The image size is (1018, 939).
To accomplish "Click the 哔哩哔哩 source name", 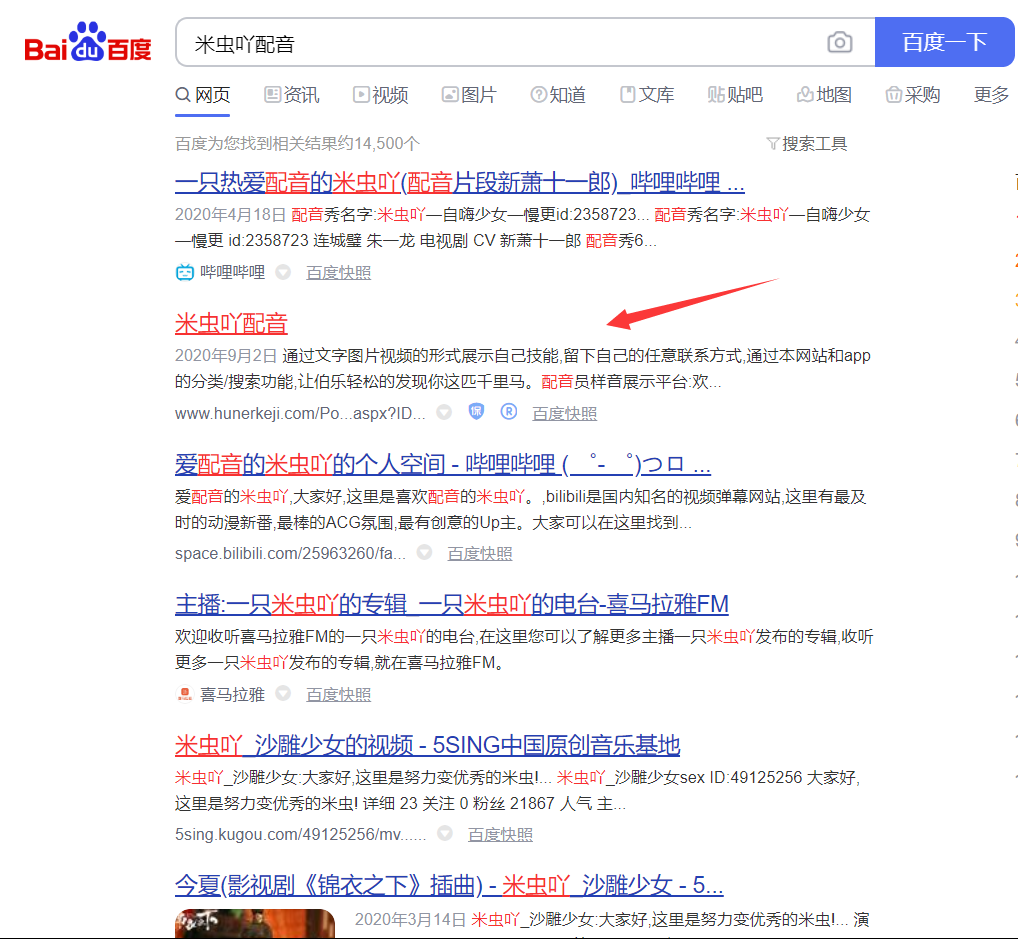I will pyautogui.click(x=232, y=272).
